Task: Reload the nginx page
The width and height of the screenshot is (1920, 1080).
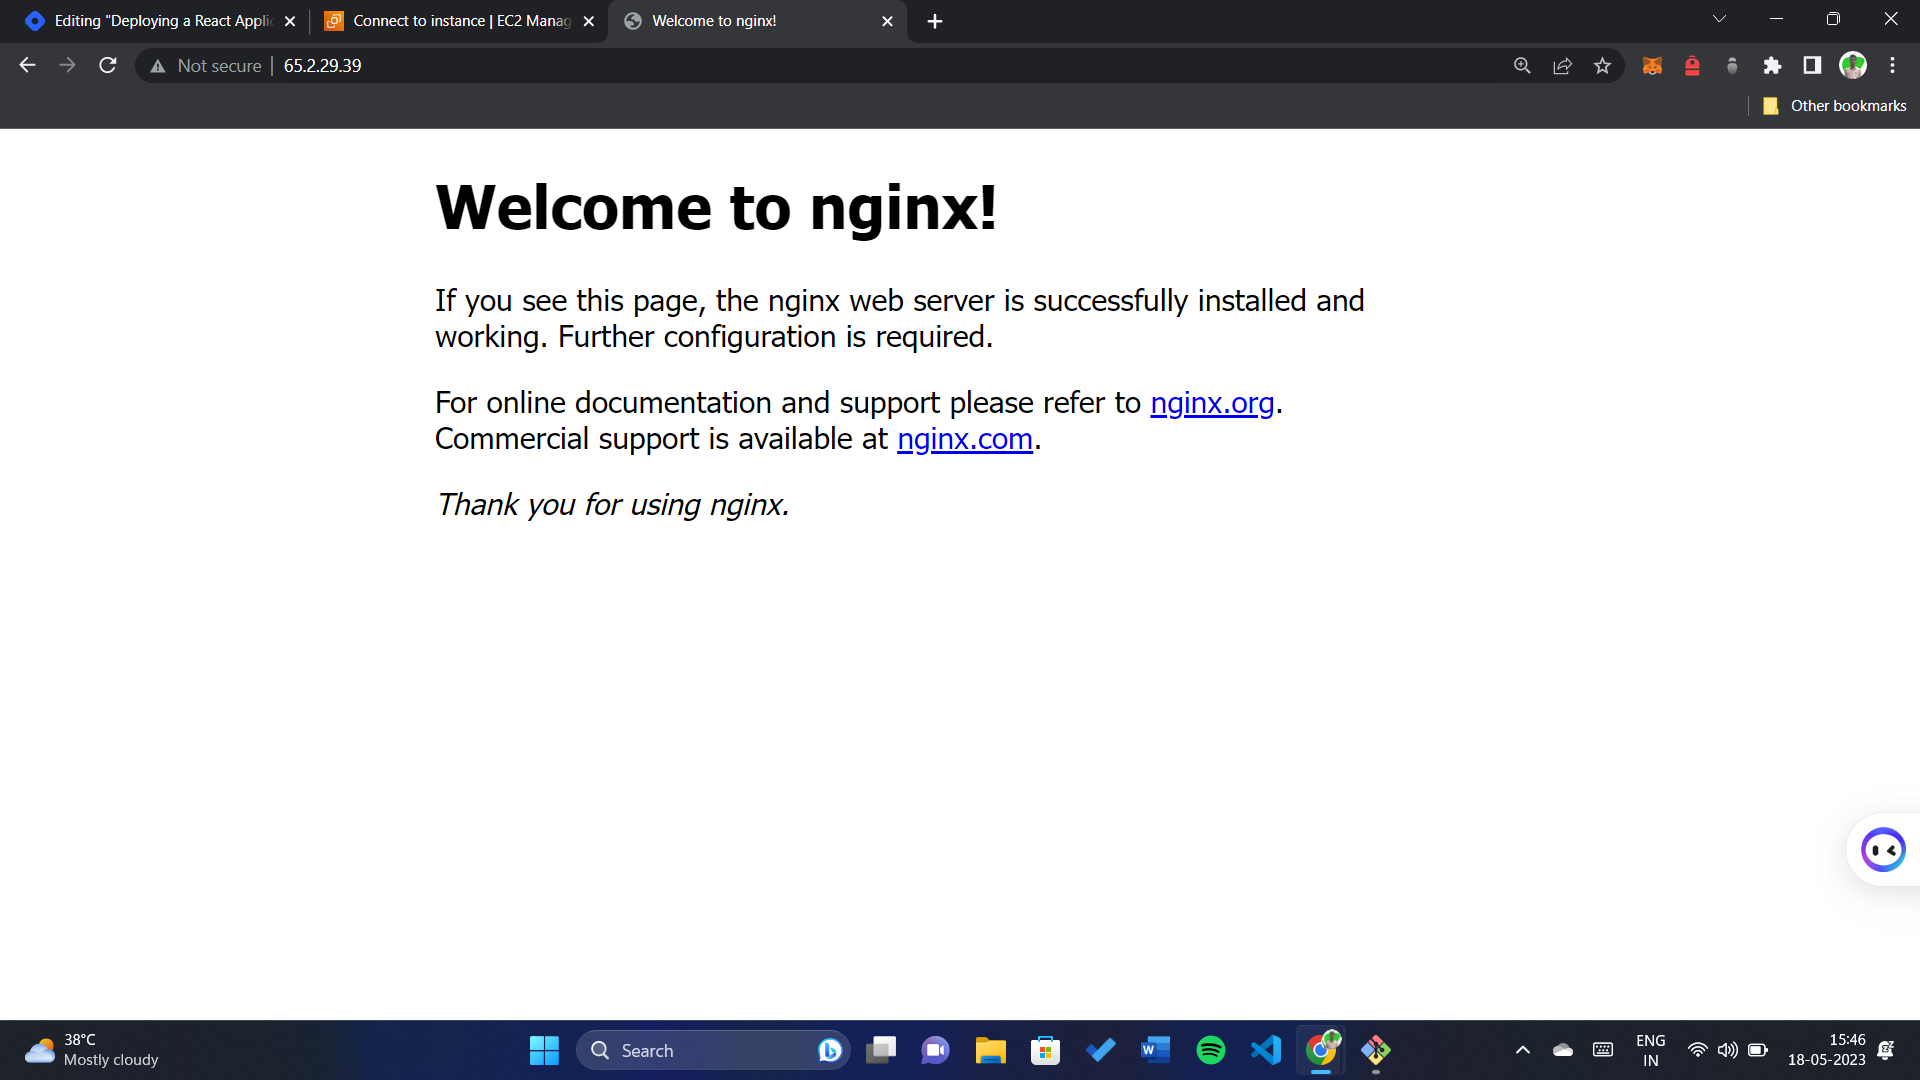Action: coord(108,66)
